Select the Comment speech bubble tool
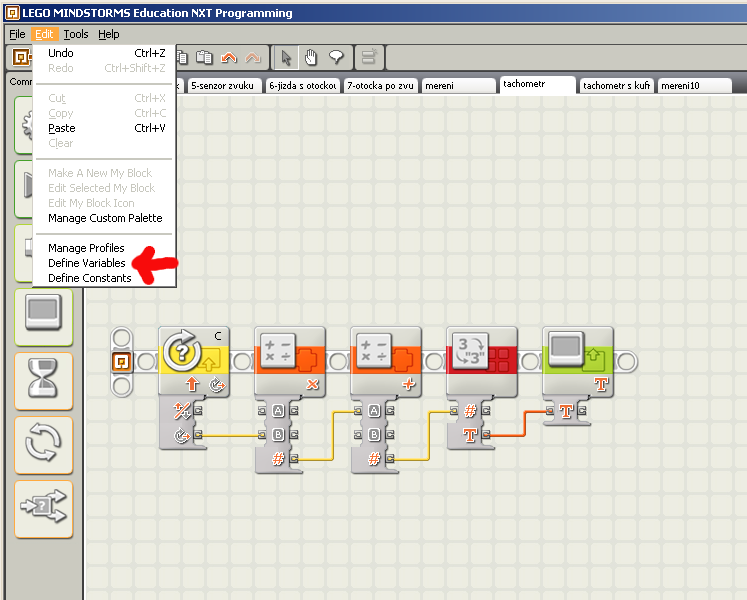This screenshot has width=747, height=600. click(336, 58)
